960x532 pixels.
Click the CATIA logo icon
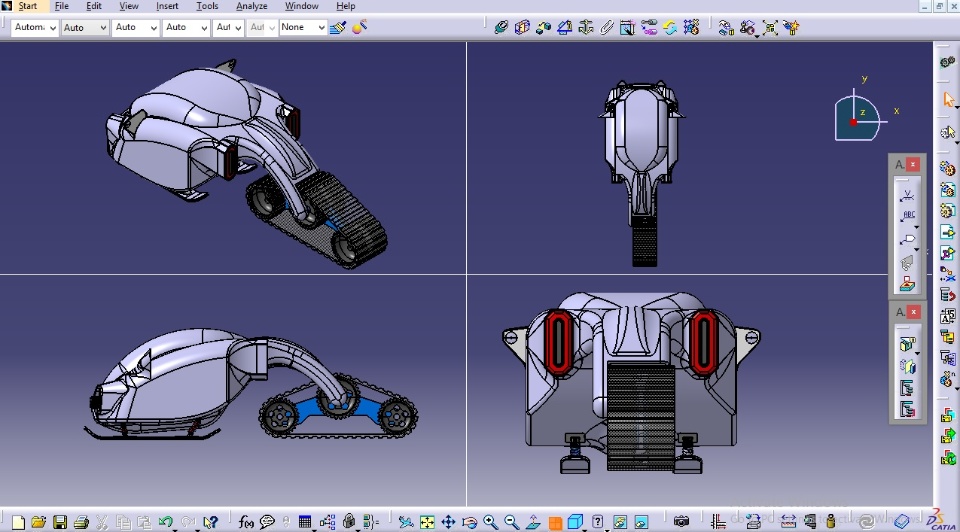pyautogui.click(x=941, y=520)
